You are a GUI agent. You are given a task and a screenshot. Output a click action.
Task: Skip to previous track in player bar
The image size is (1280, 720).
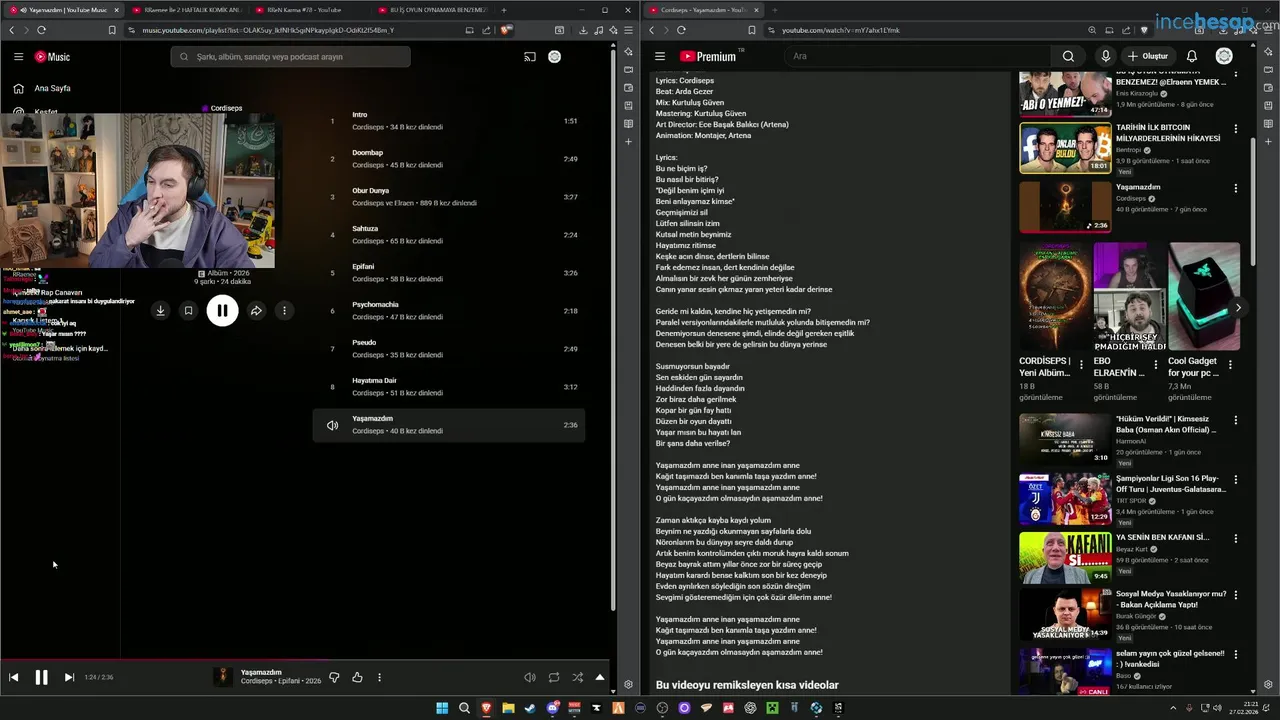[x=14, y=677]
